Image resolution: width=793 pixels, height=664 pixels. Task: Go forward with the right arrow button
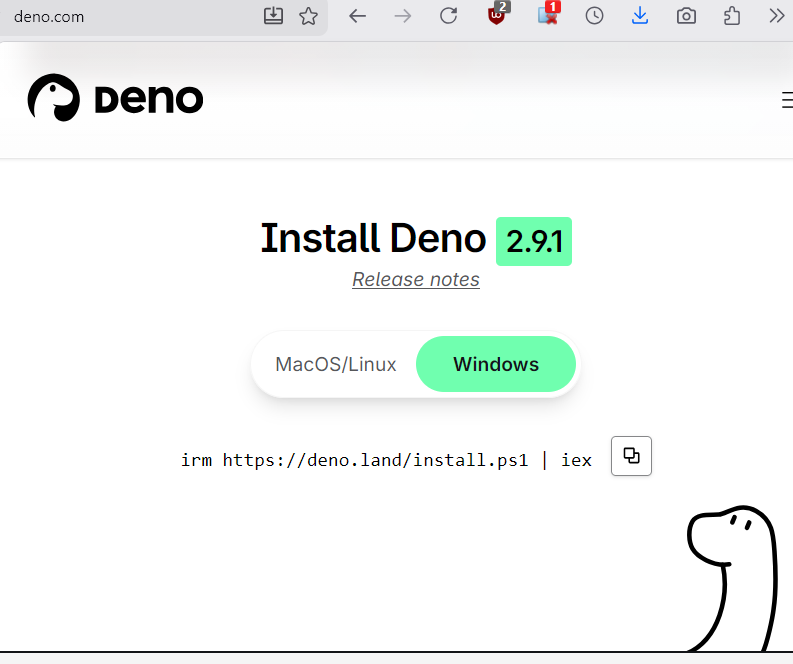point(403,16)
